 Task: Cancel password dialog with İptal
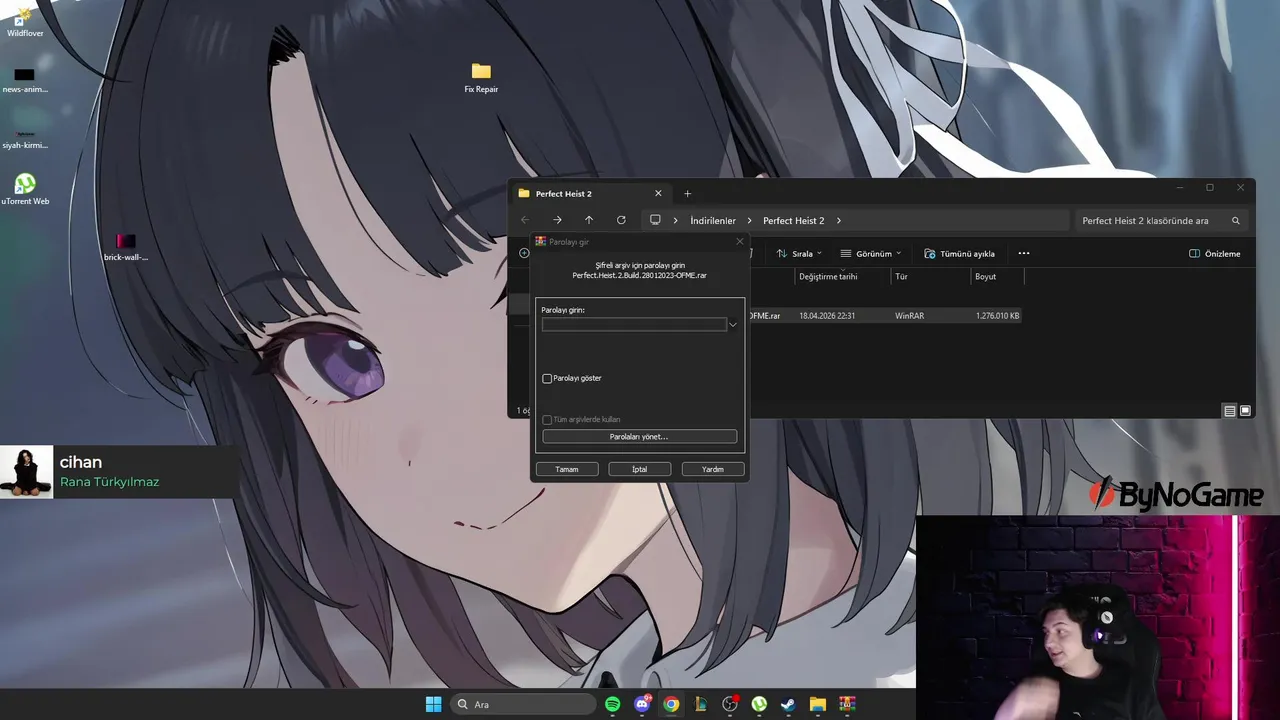click(640, 469)
